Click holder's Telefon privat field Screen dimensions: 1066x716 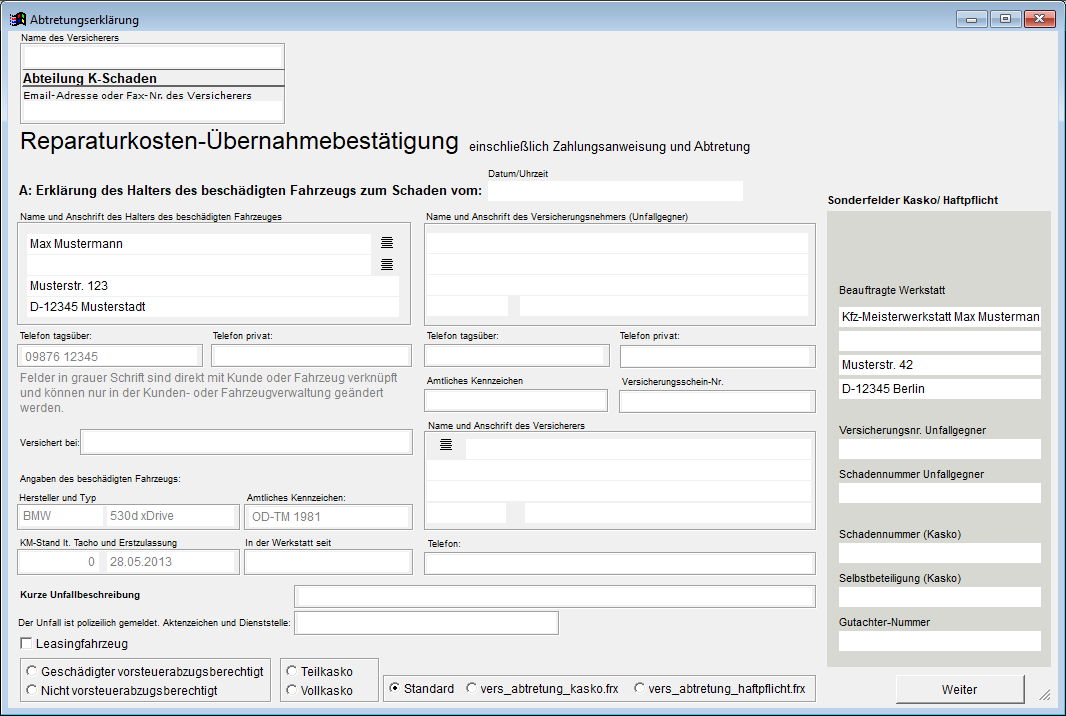coord(311,356)
